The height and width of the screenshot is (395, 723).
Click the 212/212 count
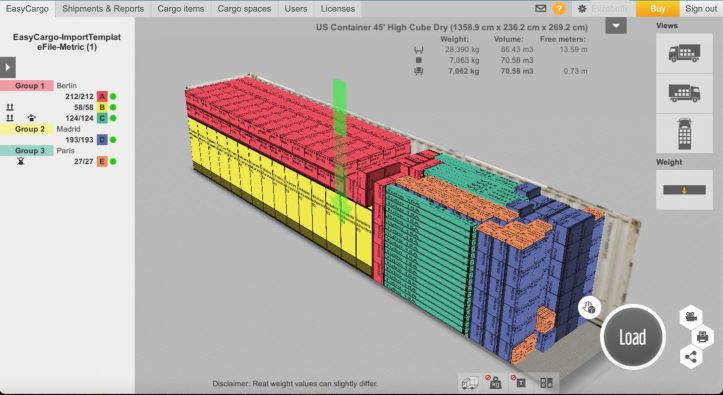(79, 96)
